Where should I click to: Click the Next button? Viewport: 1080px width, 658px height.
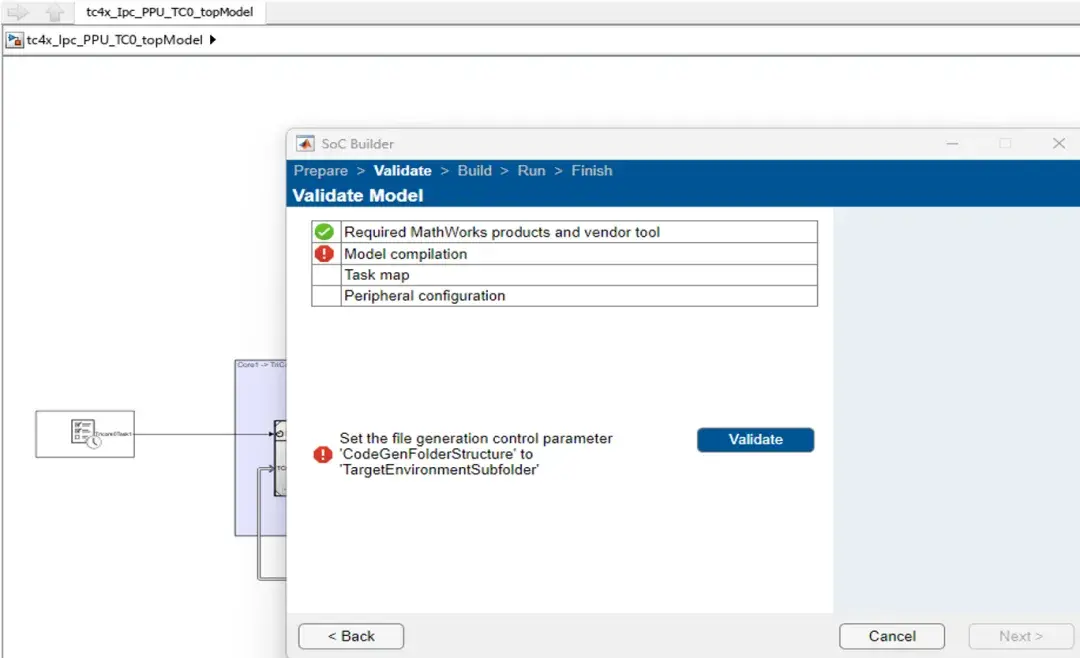click(1021, 636)
